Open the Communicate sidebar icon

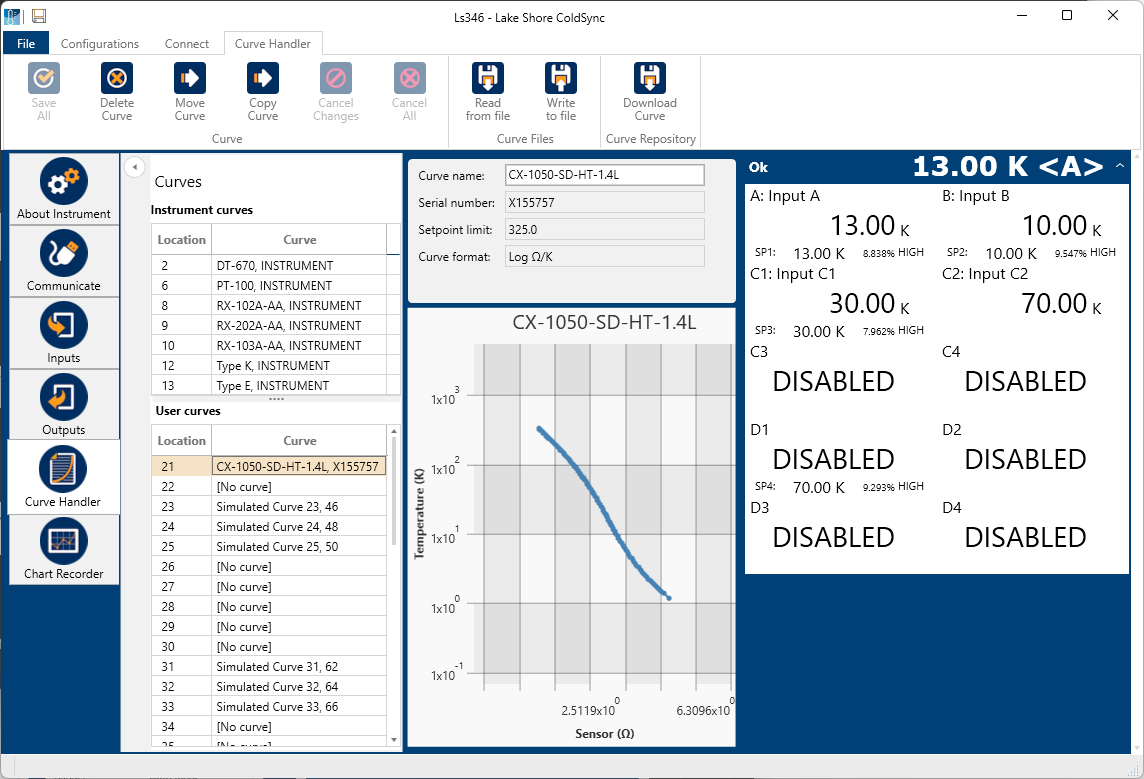tap(63, 261)
